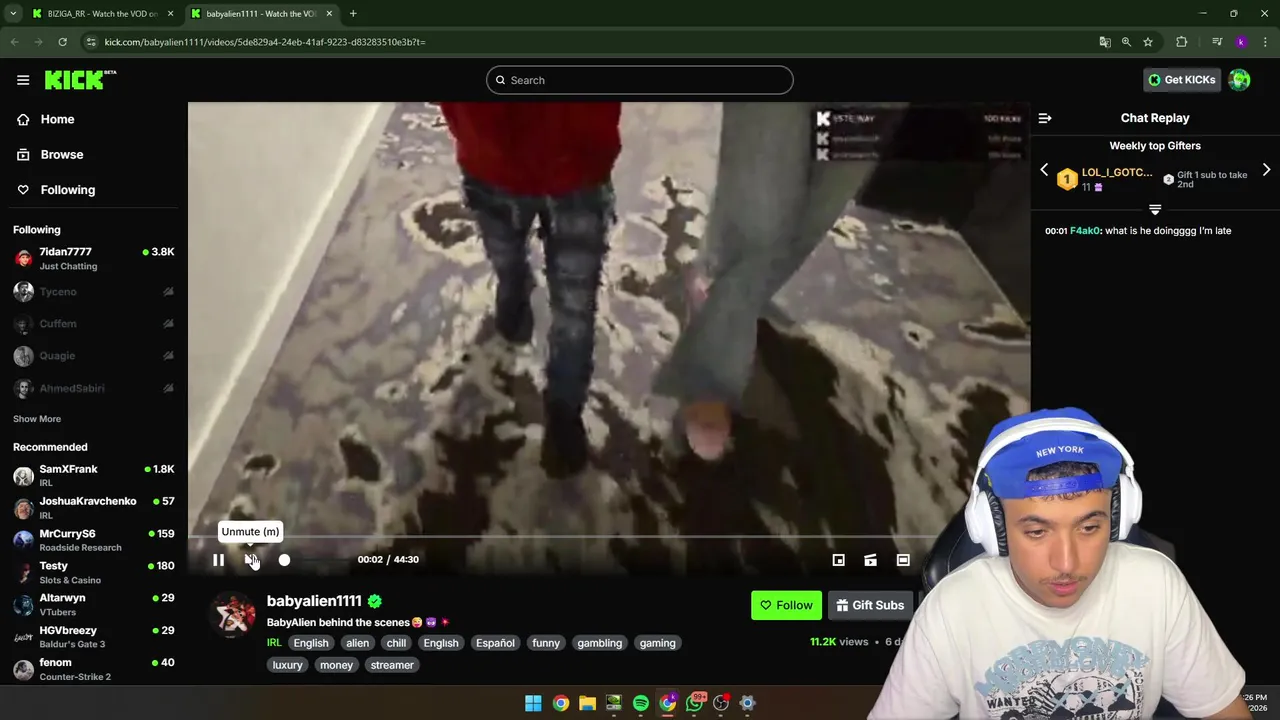Enable picture-in-picture mode icon
Image resolution: width=1280 pixels, height=720 pixels.
(x=839, y=560)
